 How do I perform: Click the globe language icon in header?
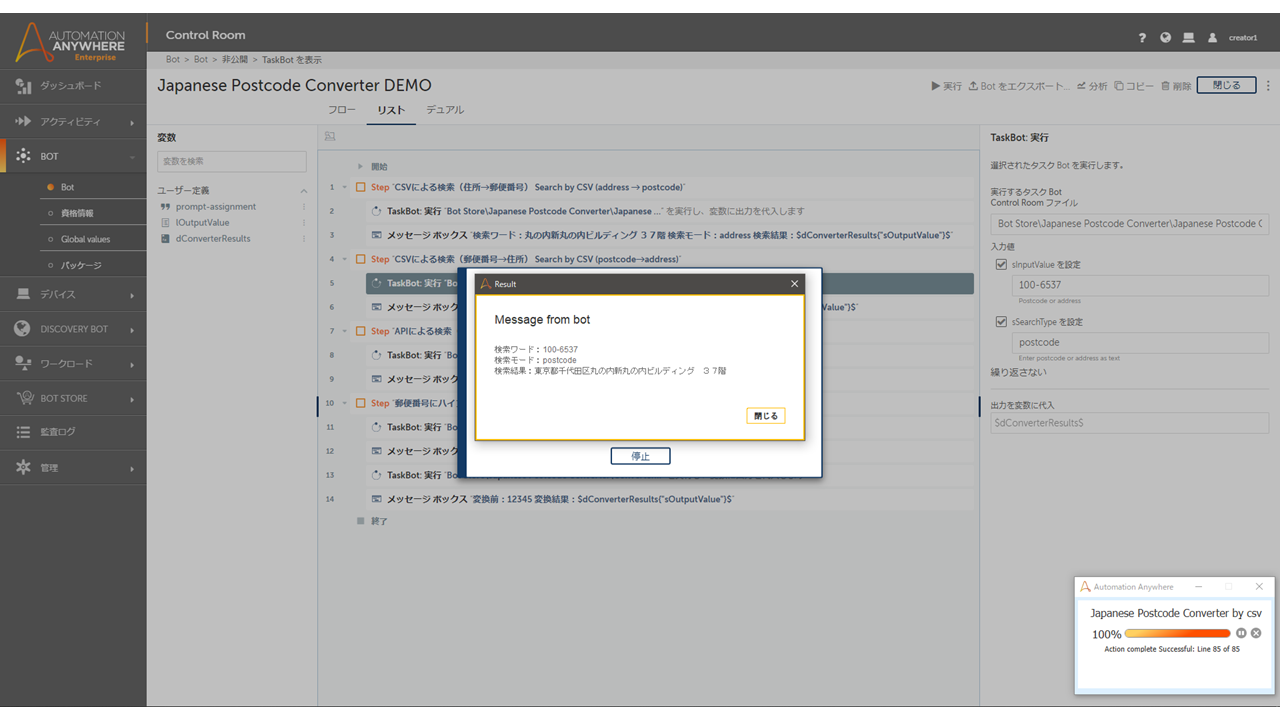[1165, 38]
